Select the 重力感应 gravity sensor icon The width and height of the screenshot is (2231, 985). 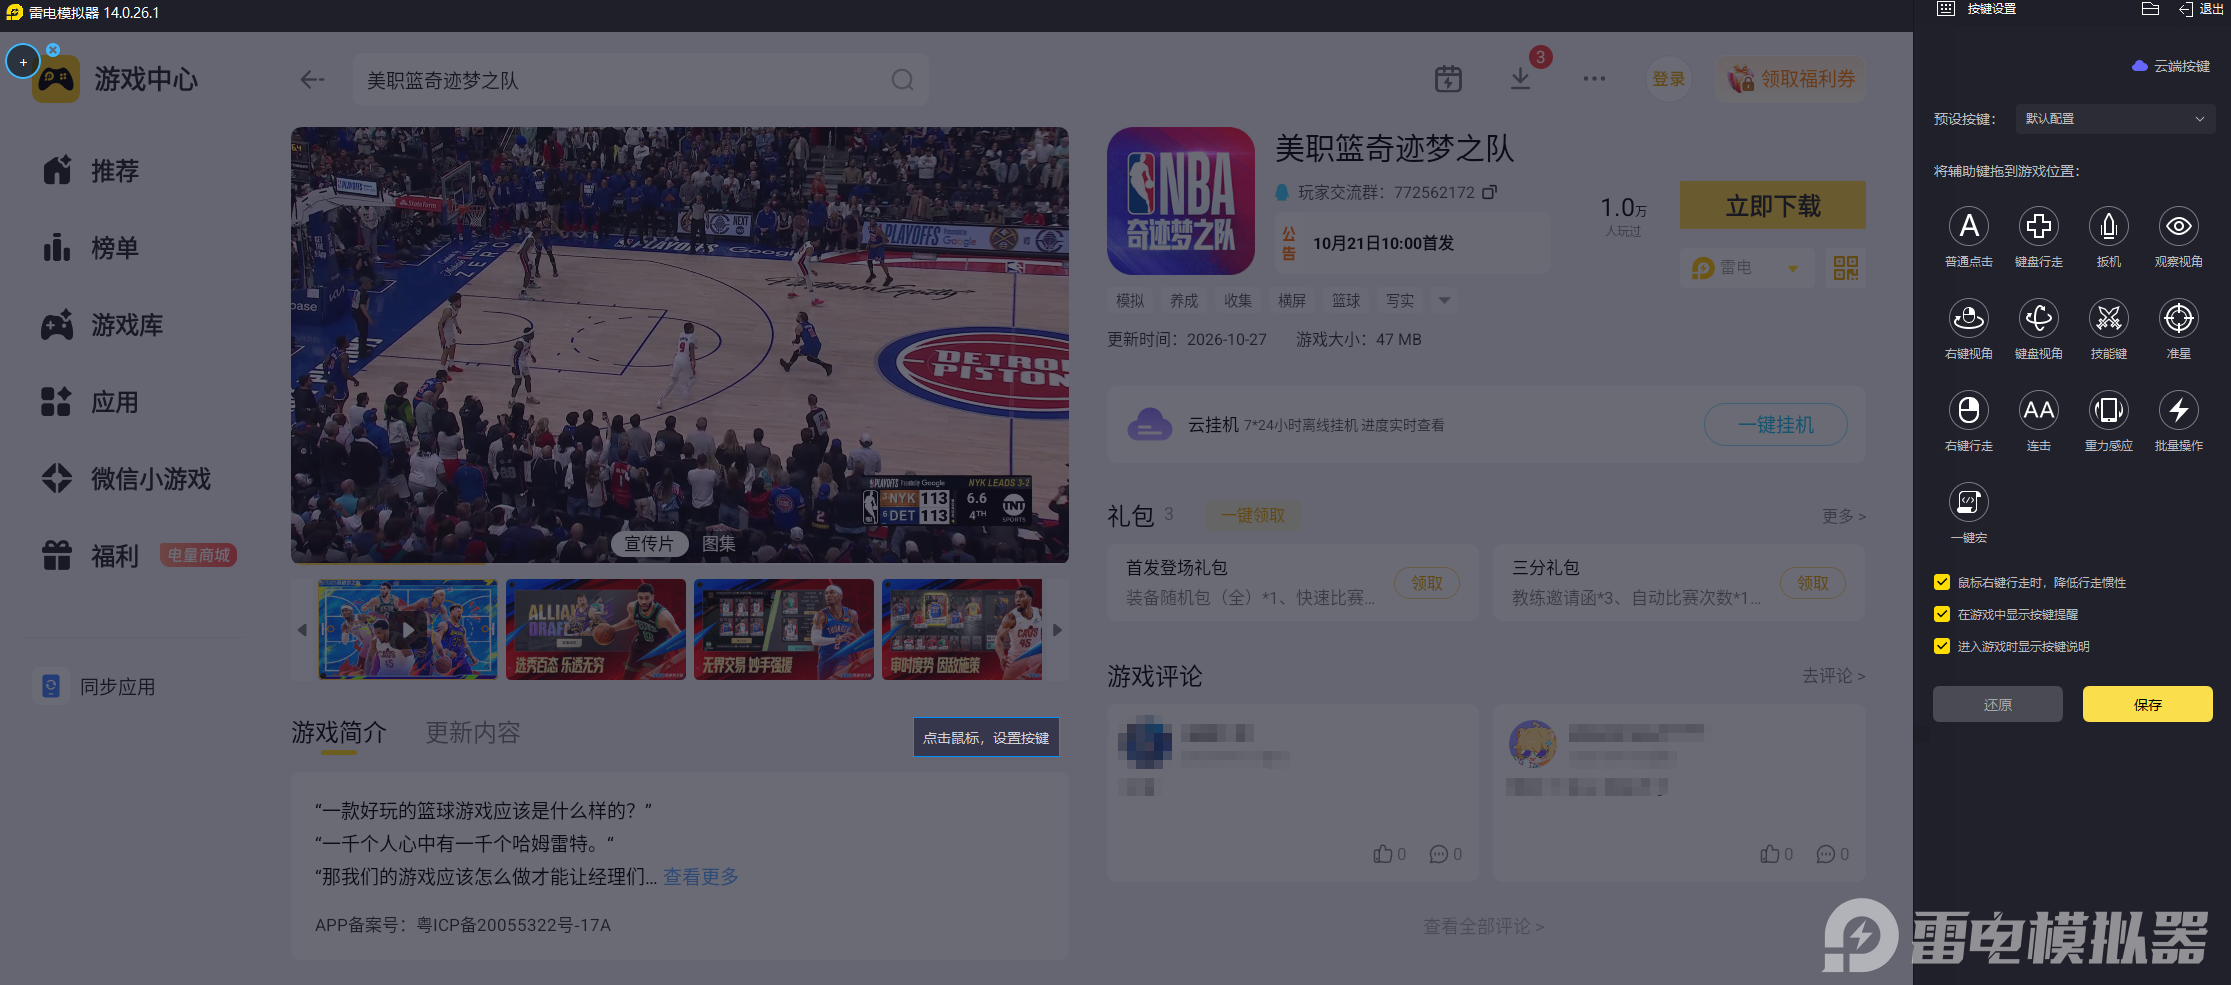[2108, 410]
